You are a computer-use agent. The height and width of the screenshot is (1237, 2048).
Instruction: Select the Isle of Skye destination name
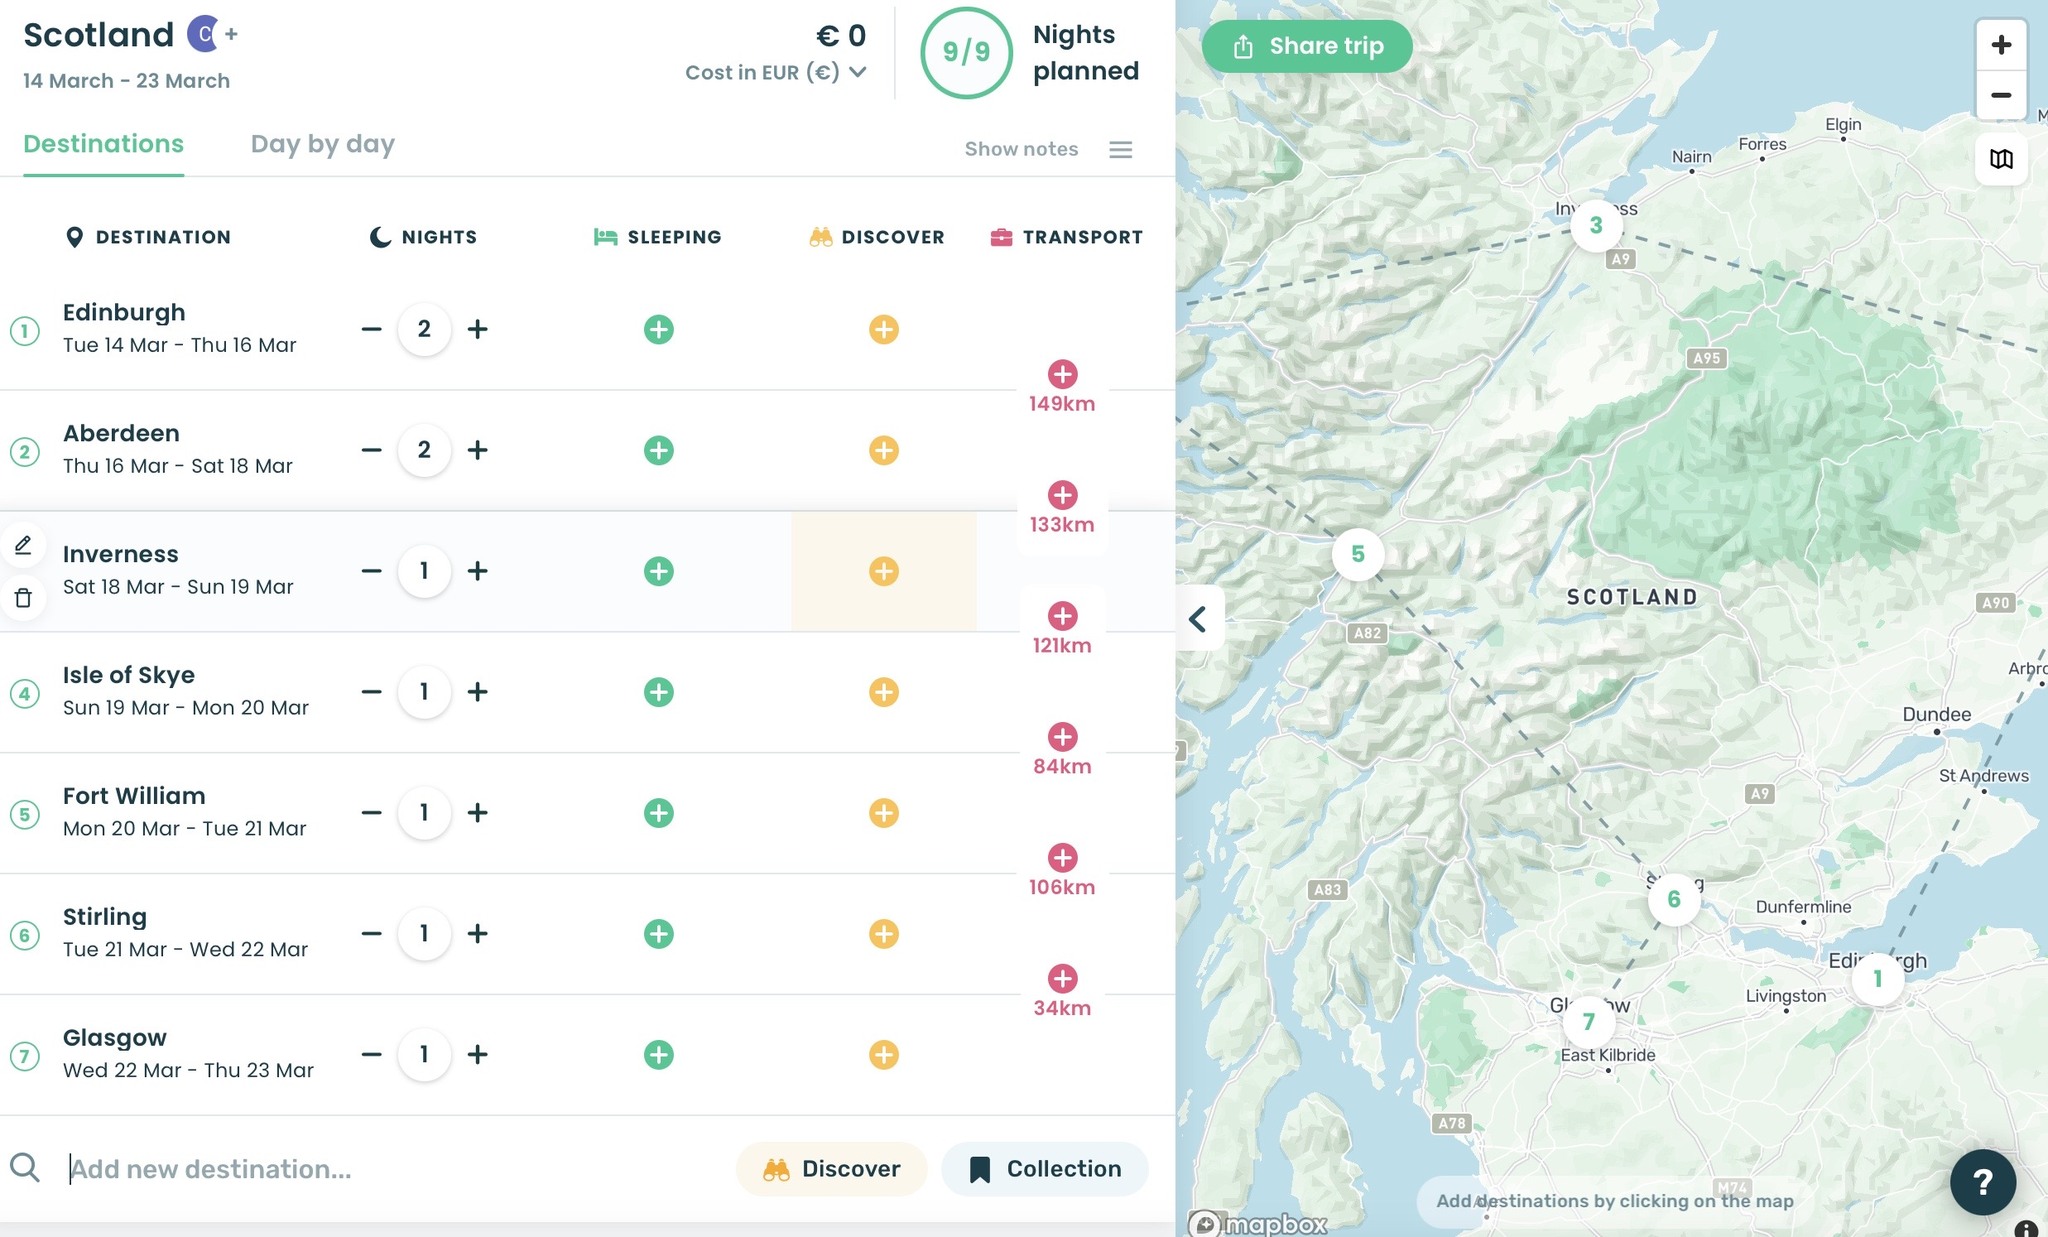(129, 675)
